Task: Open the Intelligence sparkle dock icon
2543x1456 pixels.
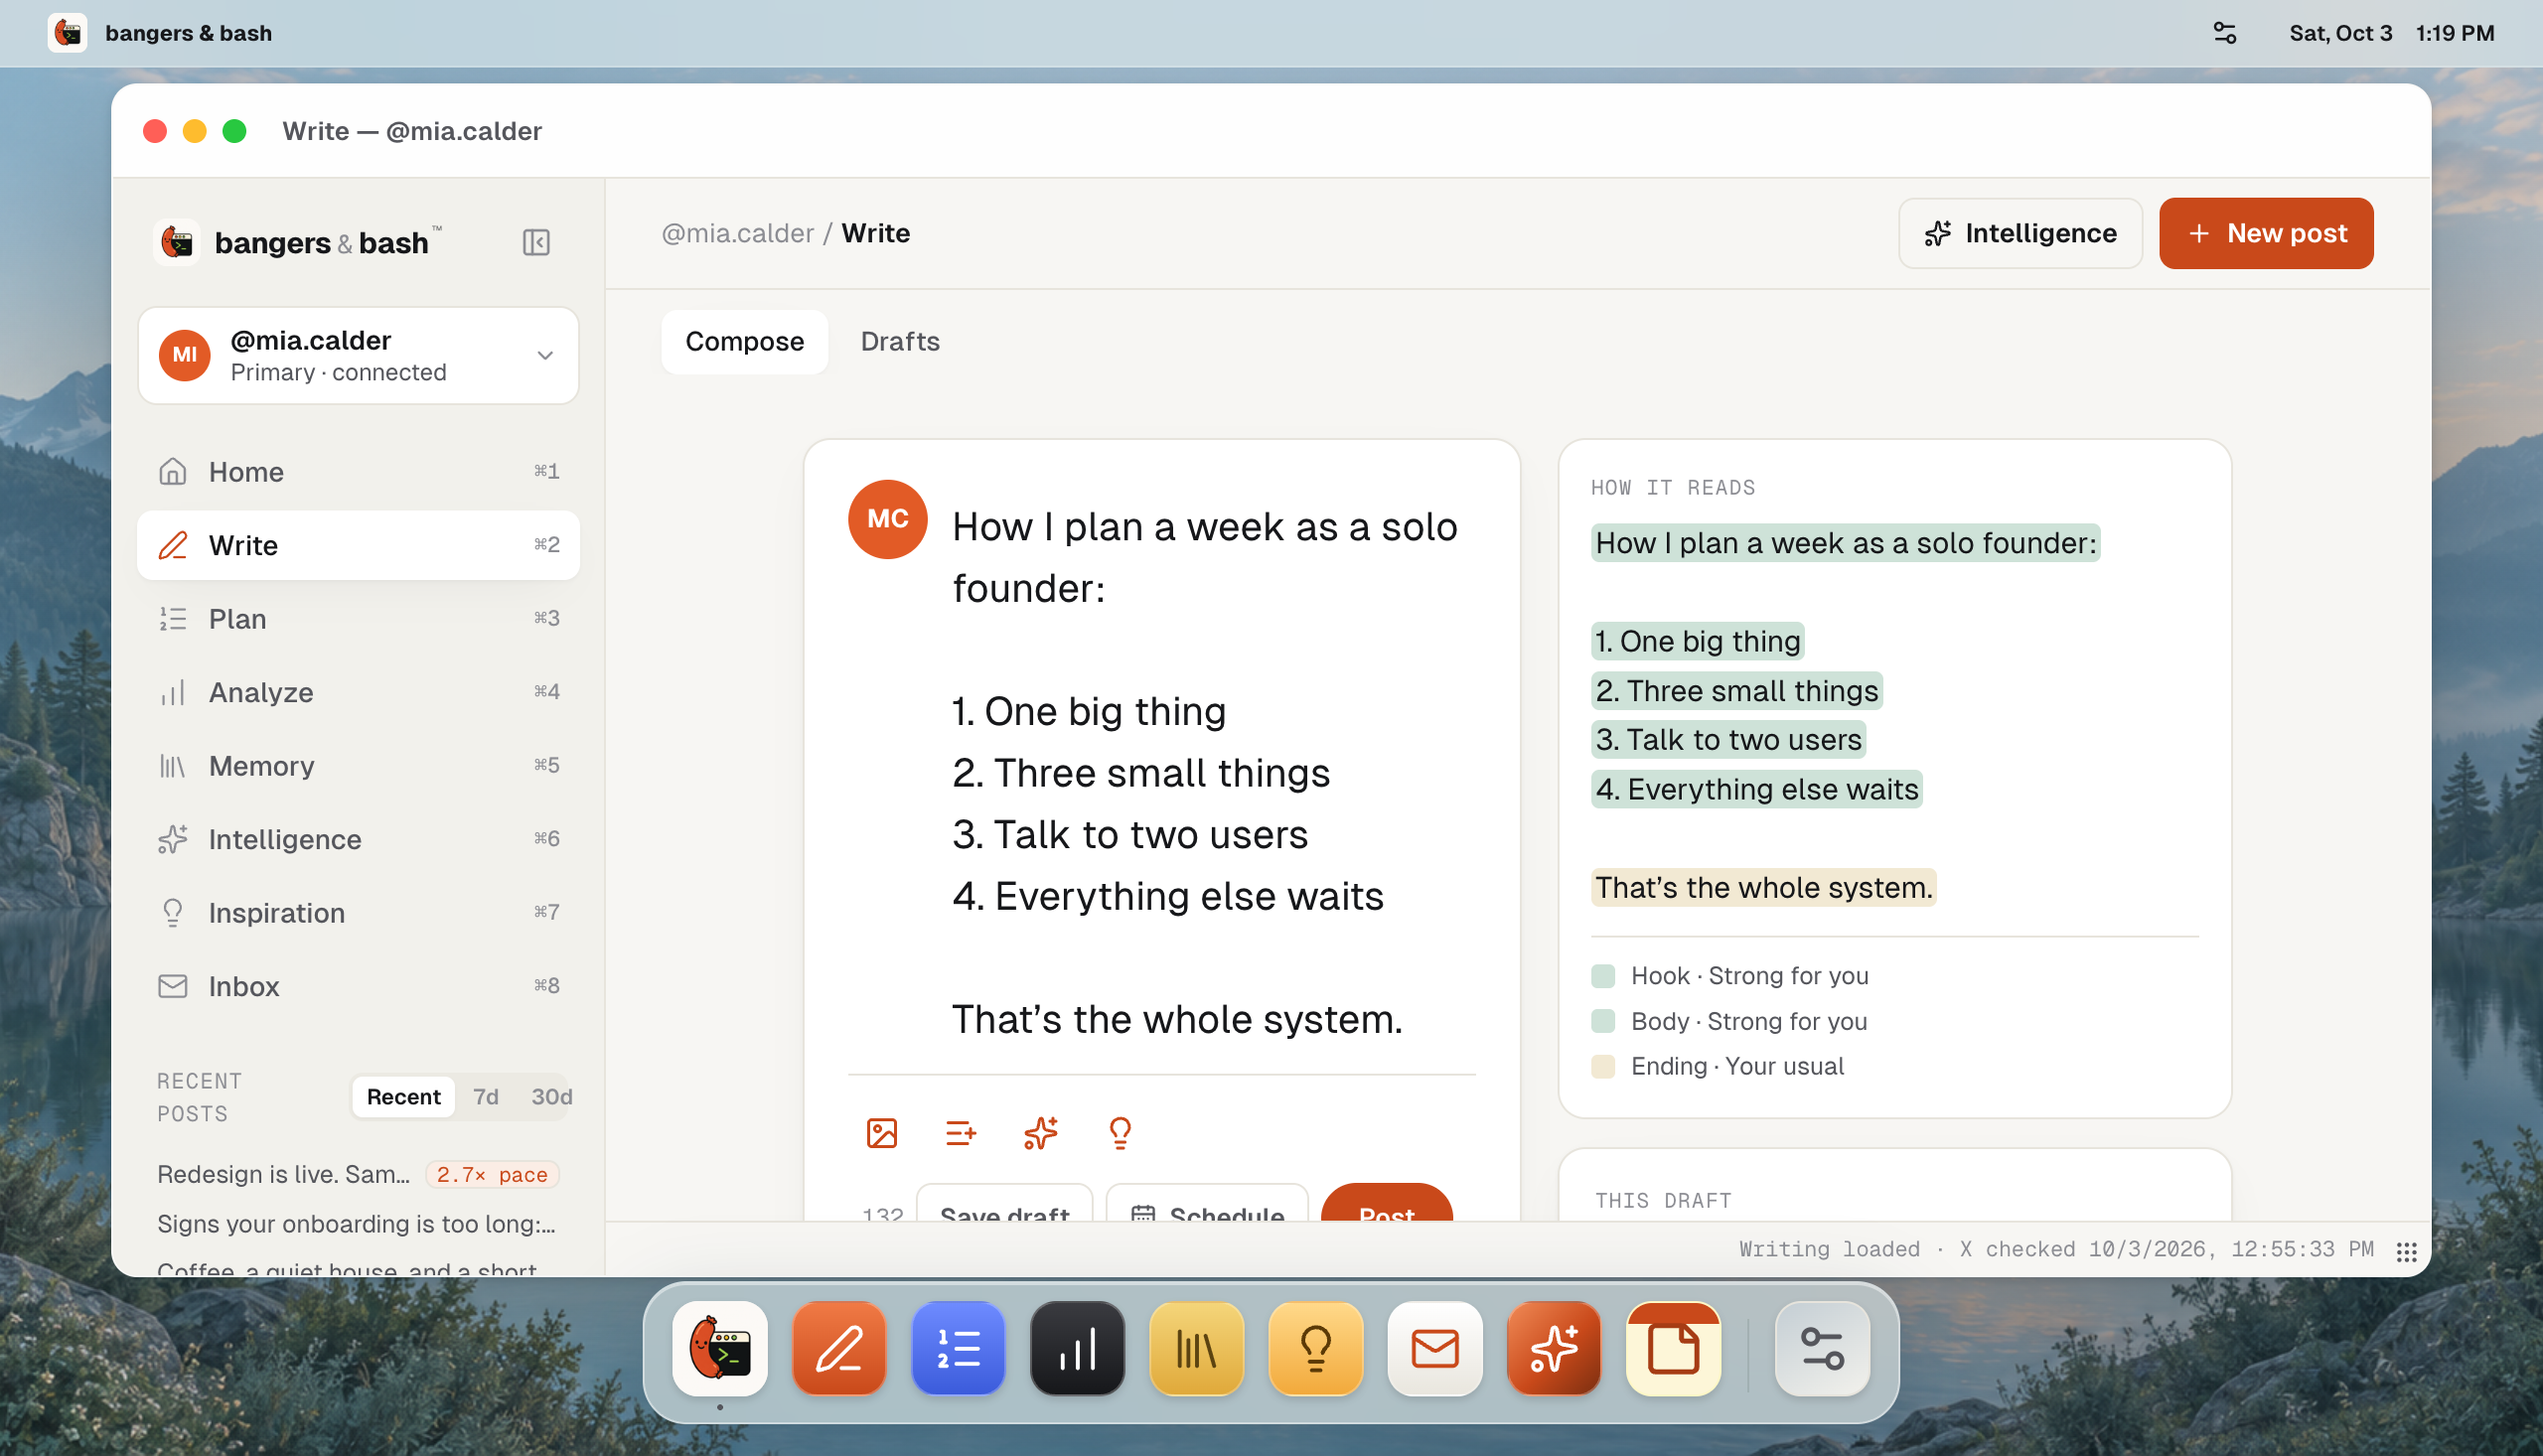Action: [1553, 1348]
